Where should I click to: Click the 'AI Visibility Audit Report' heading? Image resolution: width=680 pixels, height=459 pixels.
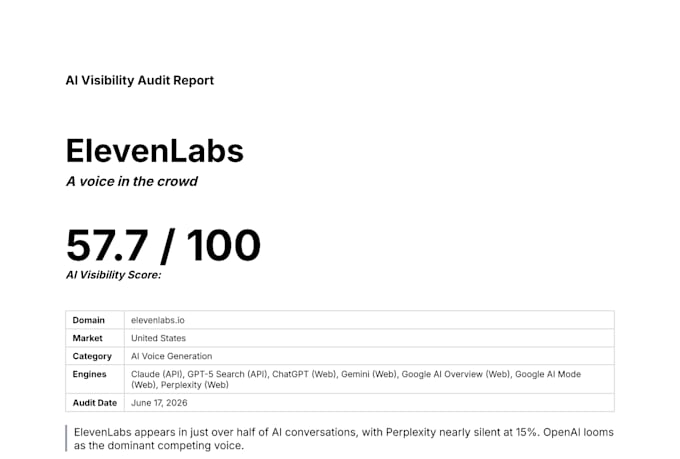(x=140, y=81)
